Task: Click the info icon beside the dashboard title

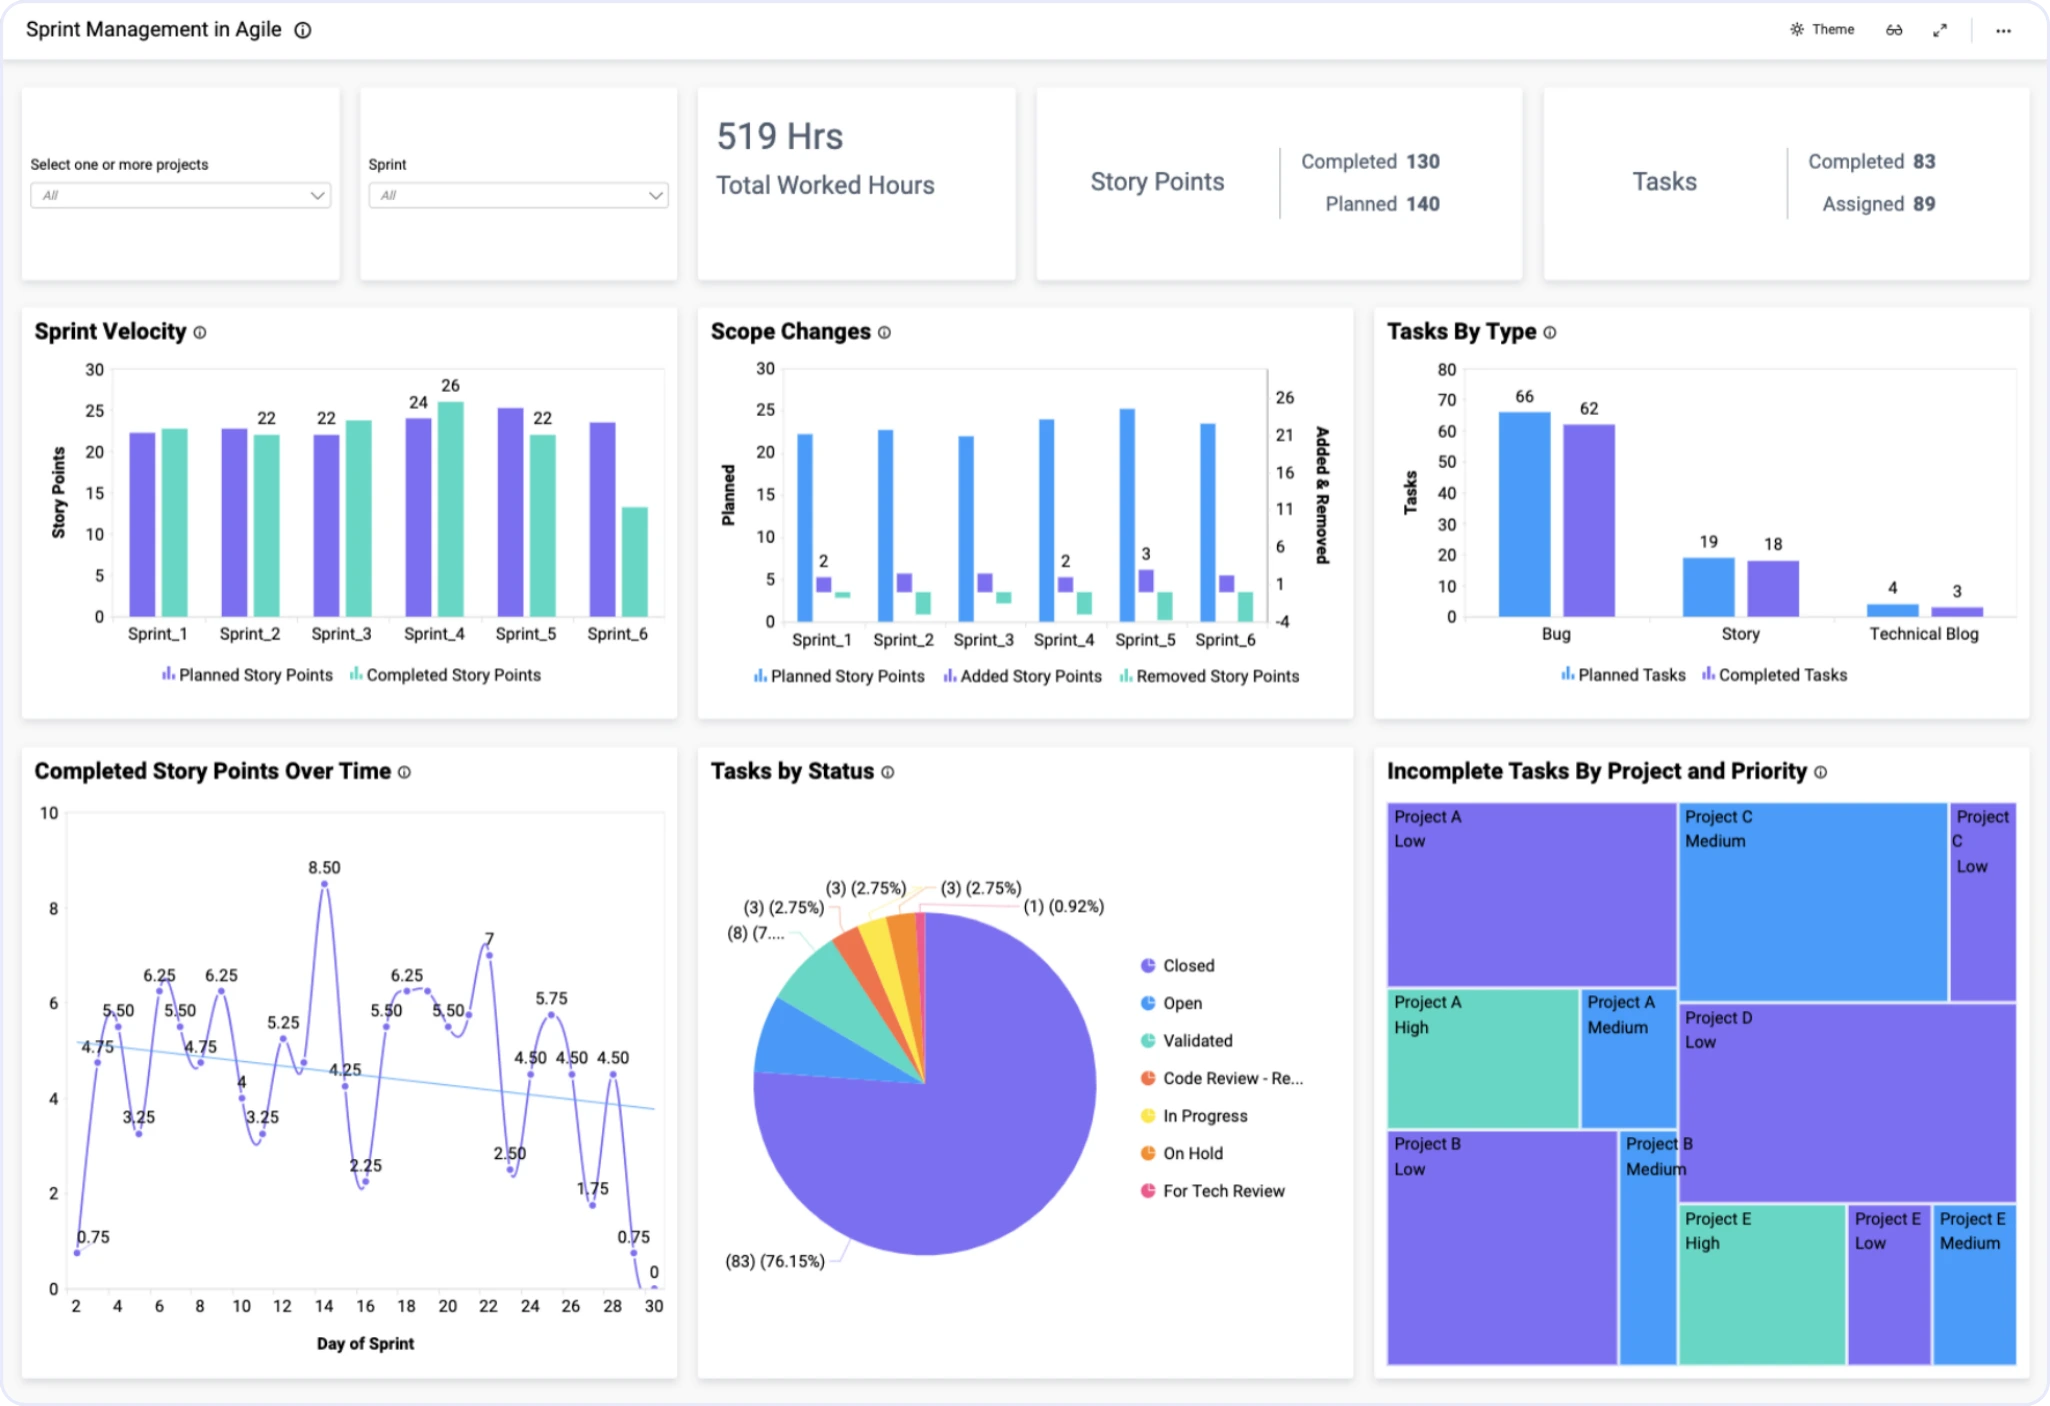Action: coord(303,30)
